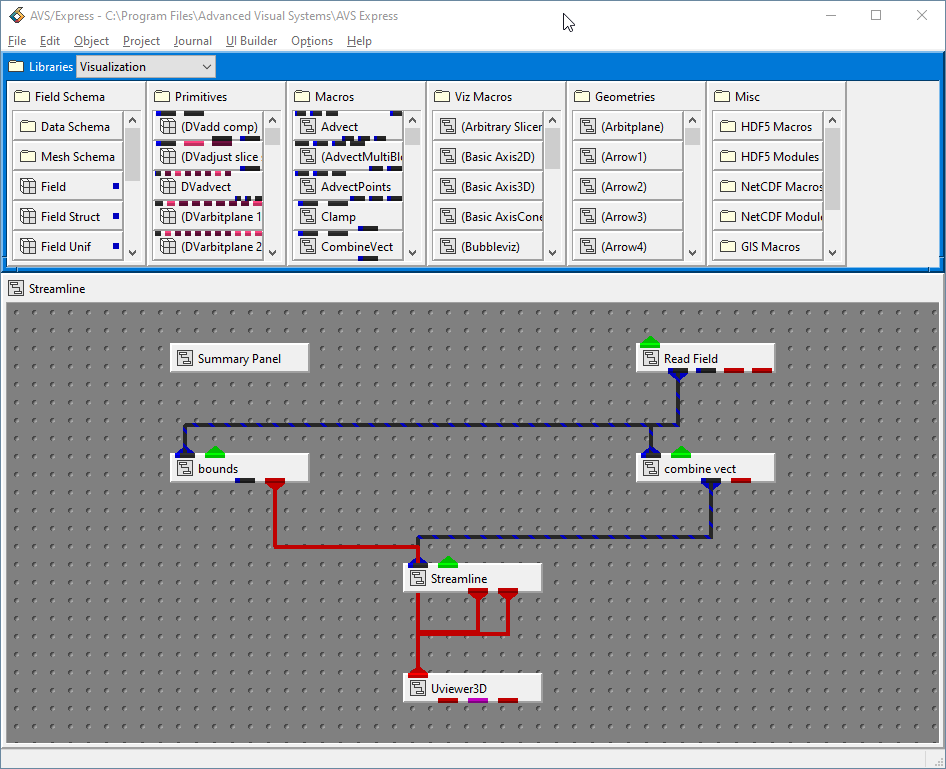Select the bounds module in network
This screenshot has width=946, height=769.
pyautogui.click(x=240, y=469)
